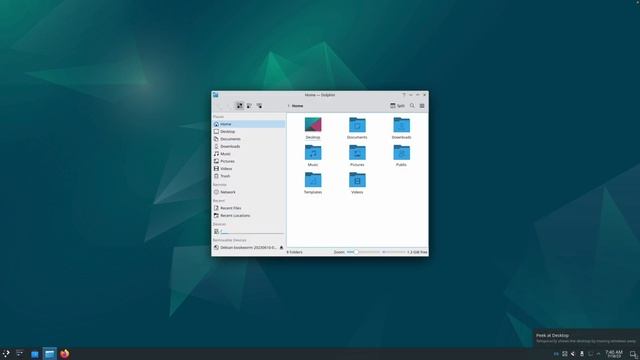Click the Home breadcrumb in location bar
Screen dimensions: 640x360
pyautogui.click(x=298, y=106)
